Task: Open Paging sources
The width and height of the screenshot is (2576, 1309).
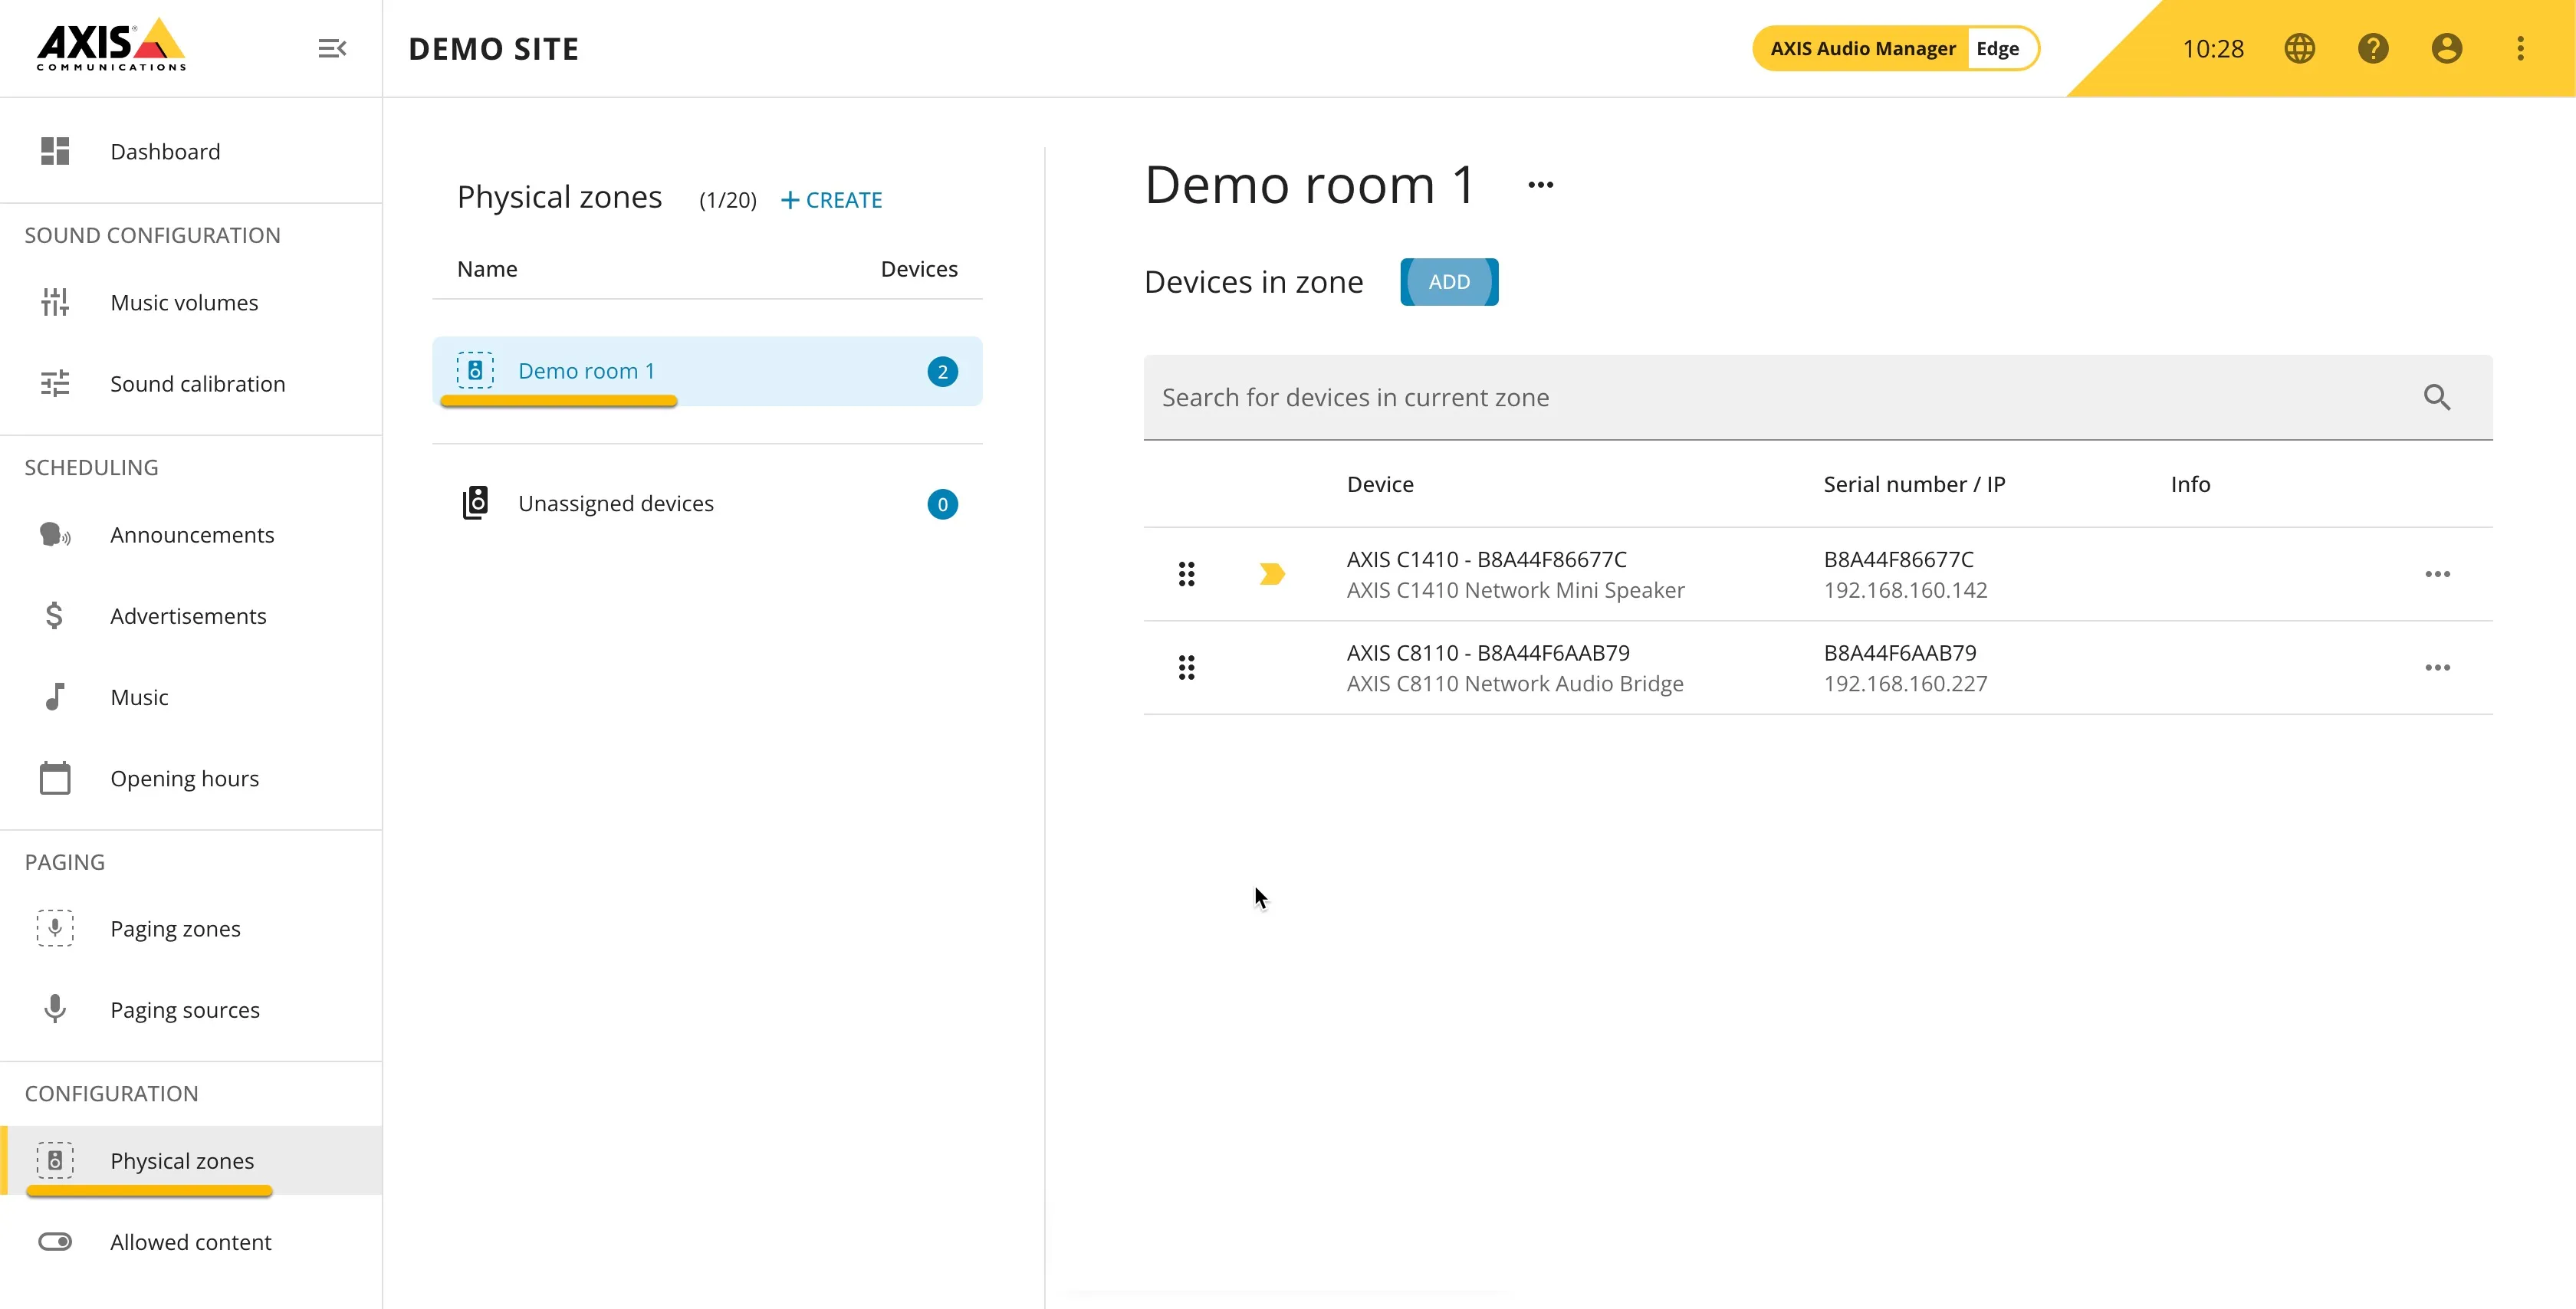Action: tap(191, 1010)
